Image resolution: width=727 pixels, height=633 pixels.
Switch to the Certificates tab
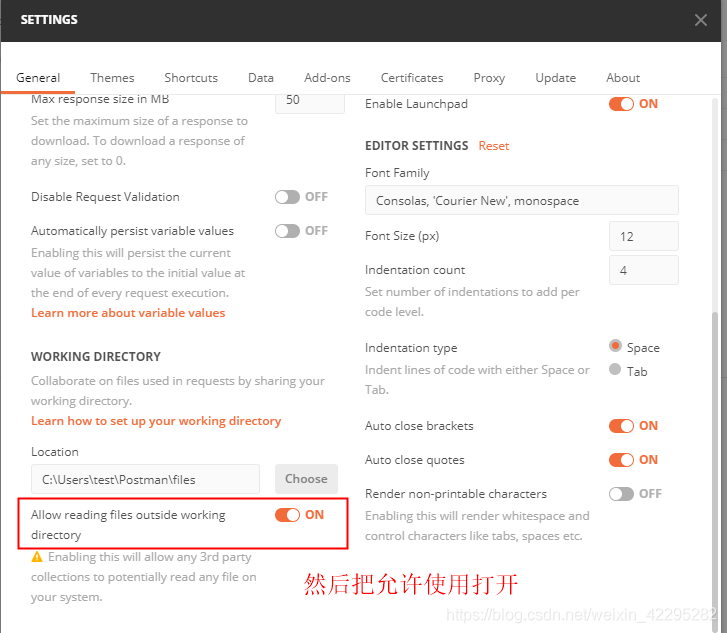[412, 77]
